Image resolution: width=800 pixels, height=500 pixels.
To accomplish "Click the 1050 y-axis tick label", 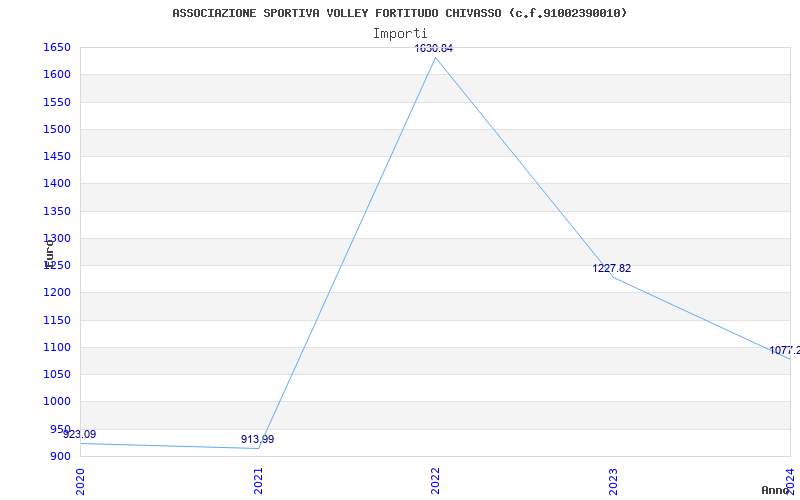I will (57, 375).
